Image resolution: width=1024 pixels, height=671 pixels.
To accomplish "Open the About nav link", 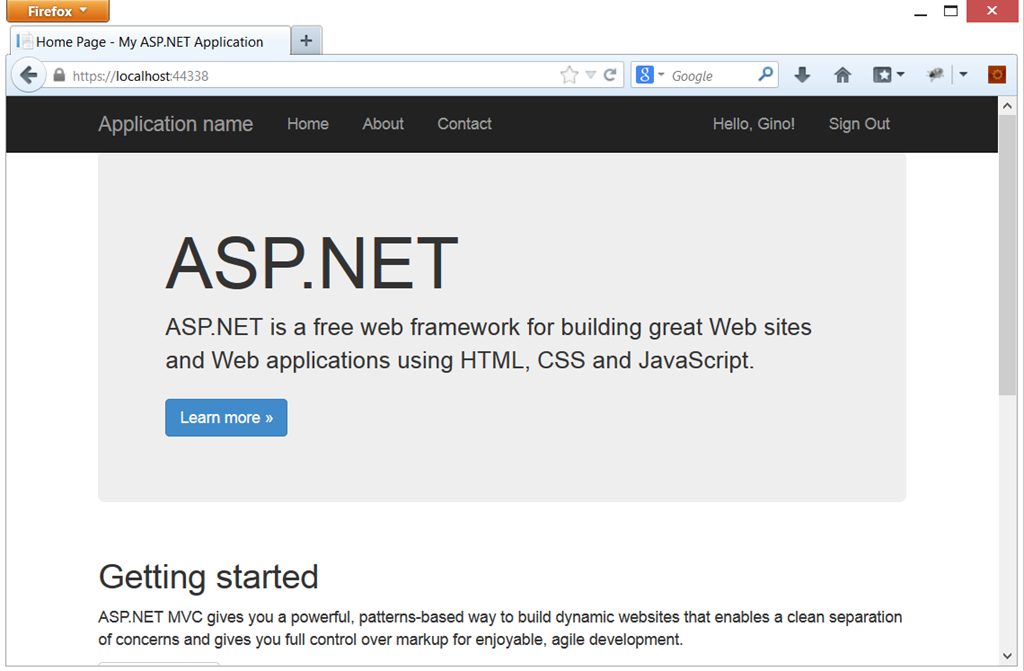I will [383, 124].
